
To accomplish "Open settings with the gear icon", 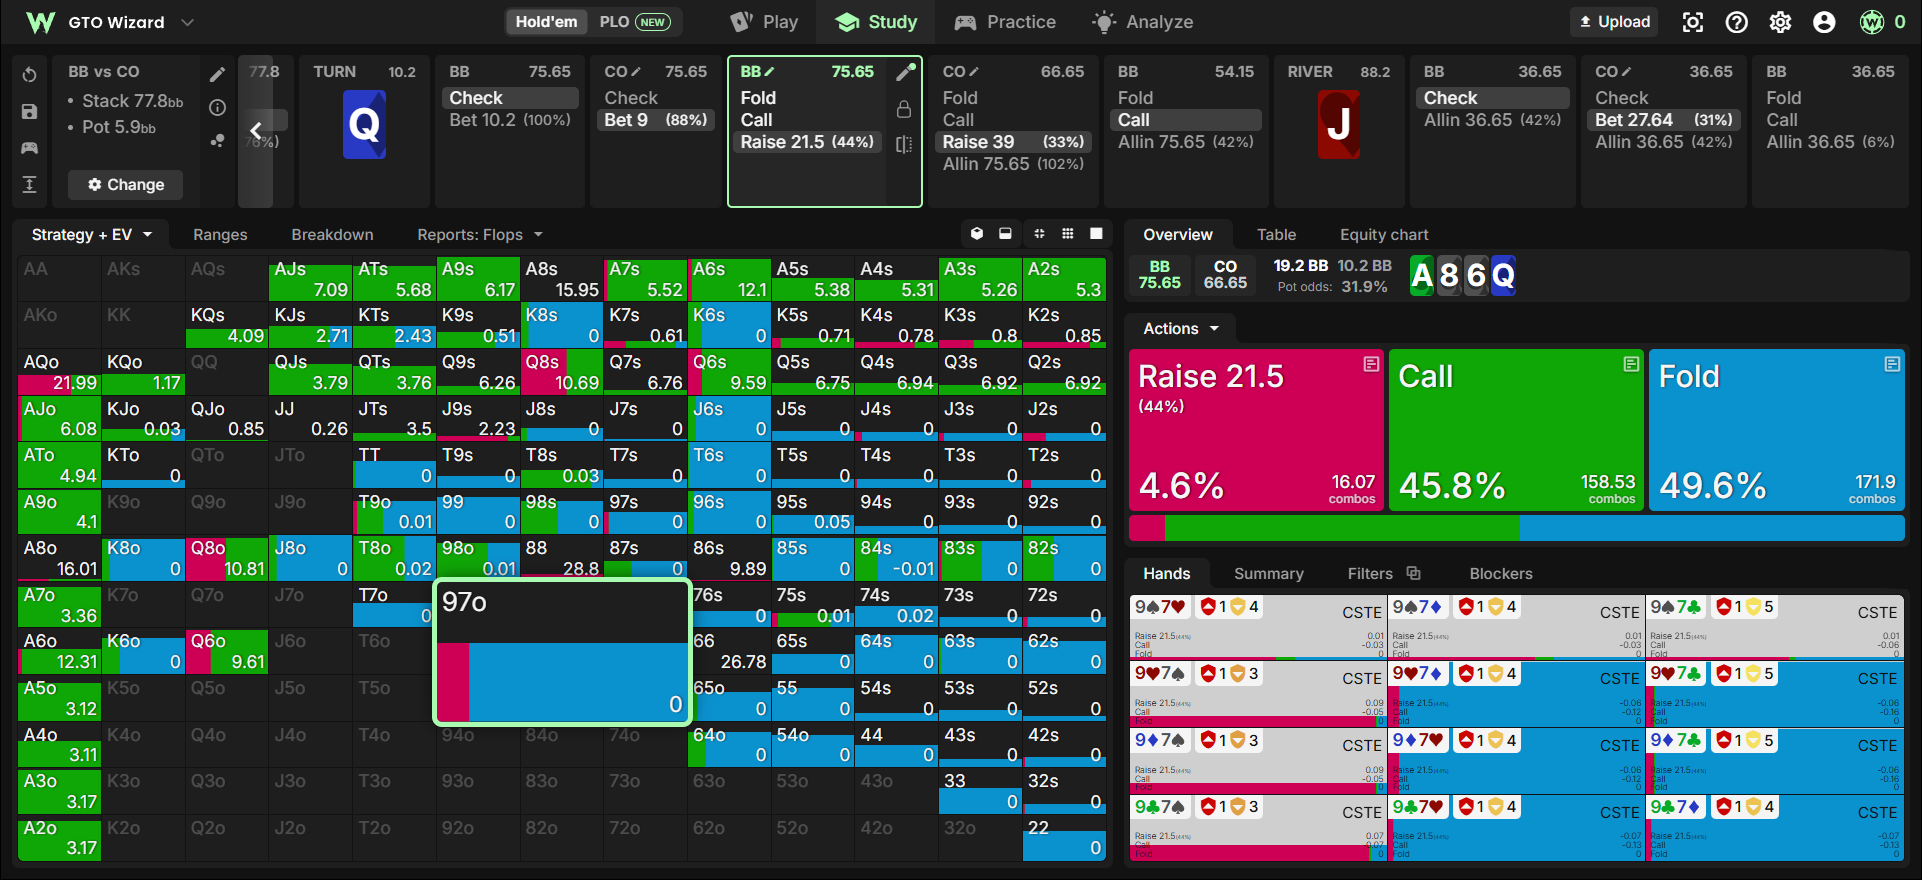I will pos(1780,22).
